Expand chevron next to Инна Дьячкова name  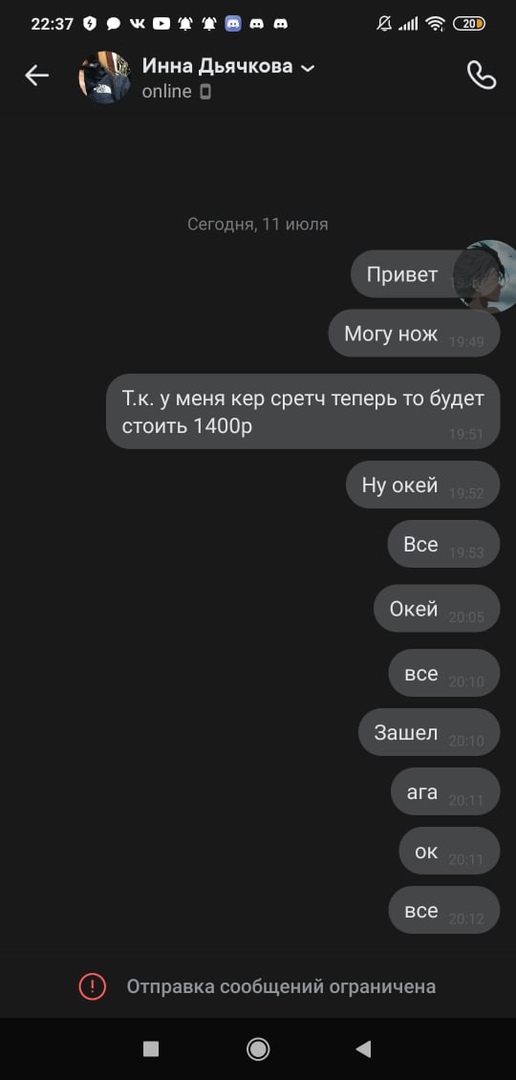click(x=309, y=68)
